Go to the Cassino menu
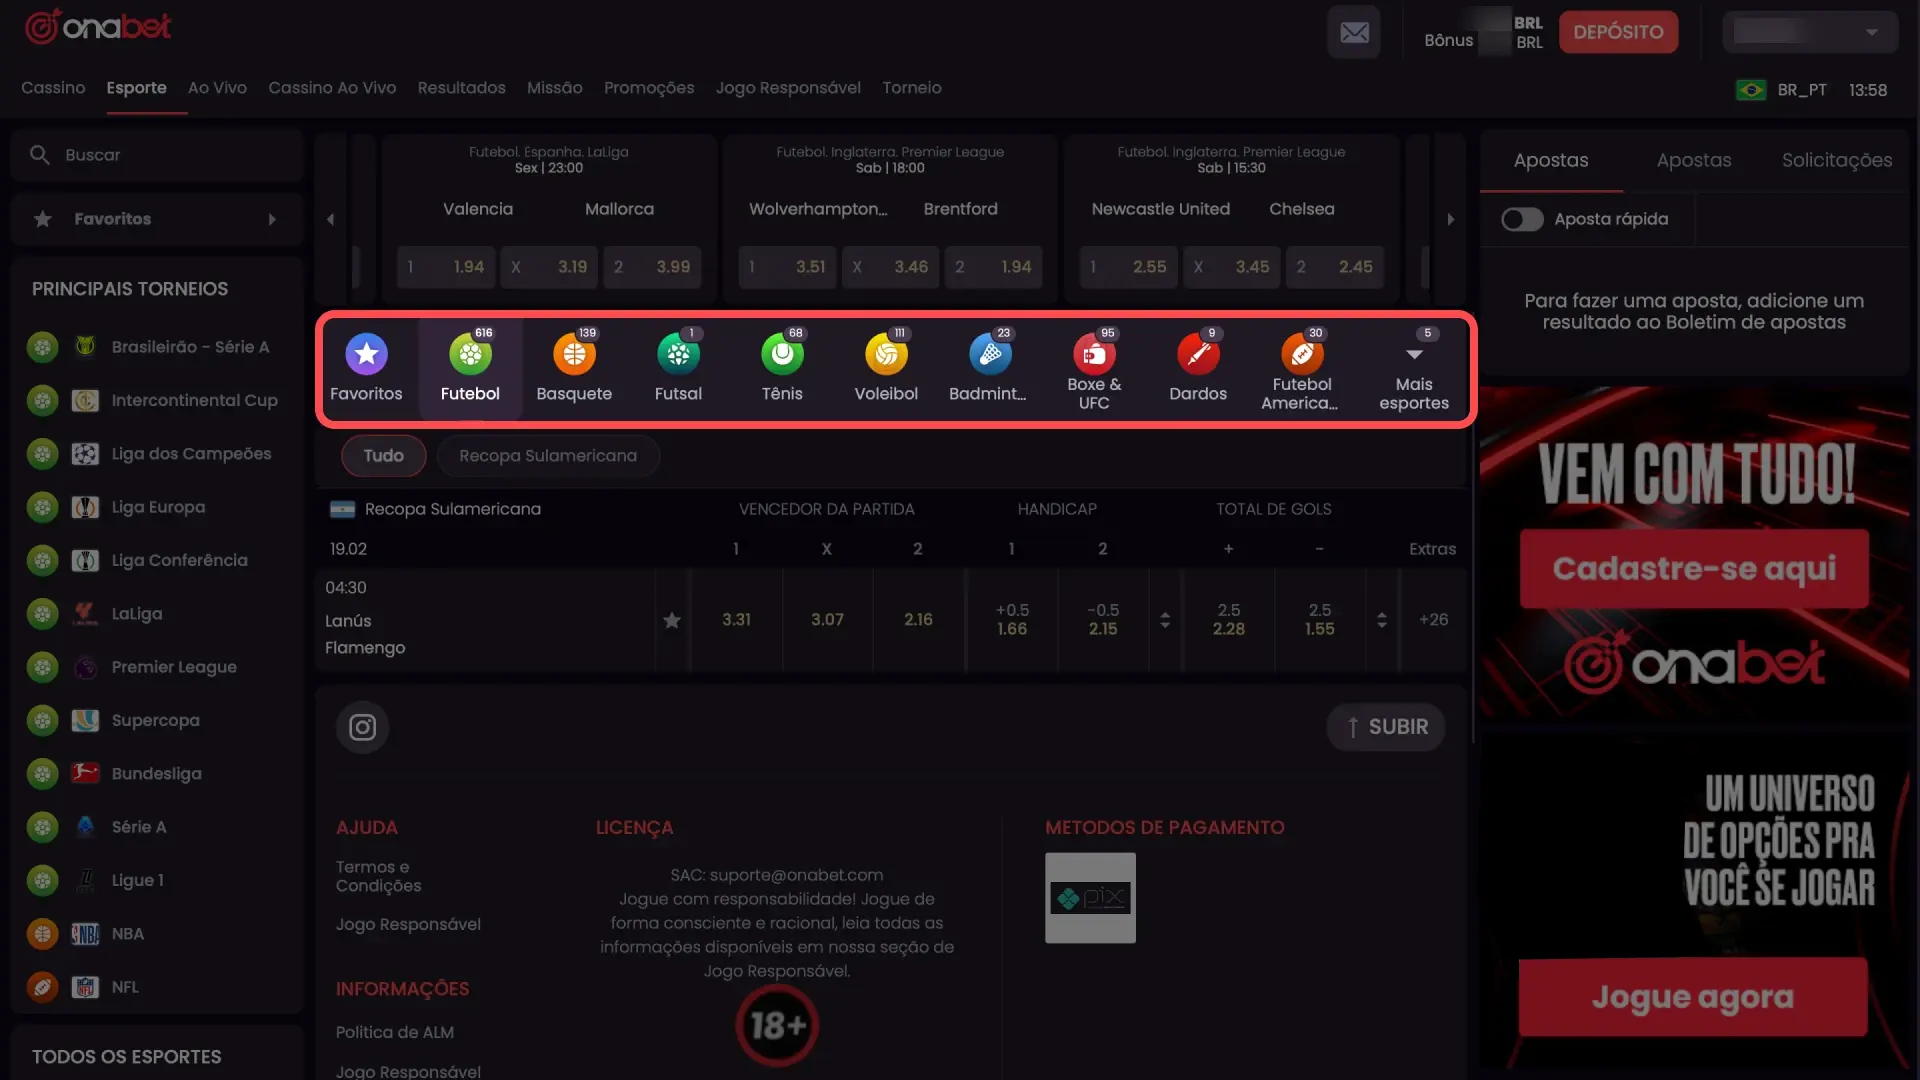The width and height of the screenshot is (1920, 1080). 53,88
